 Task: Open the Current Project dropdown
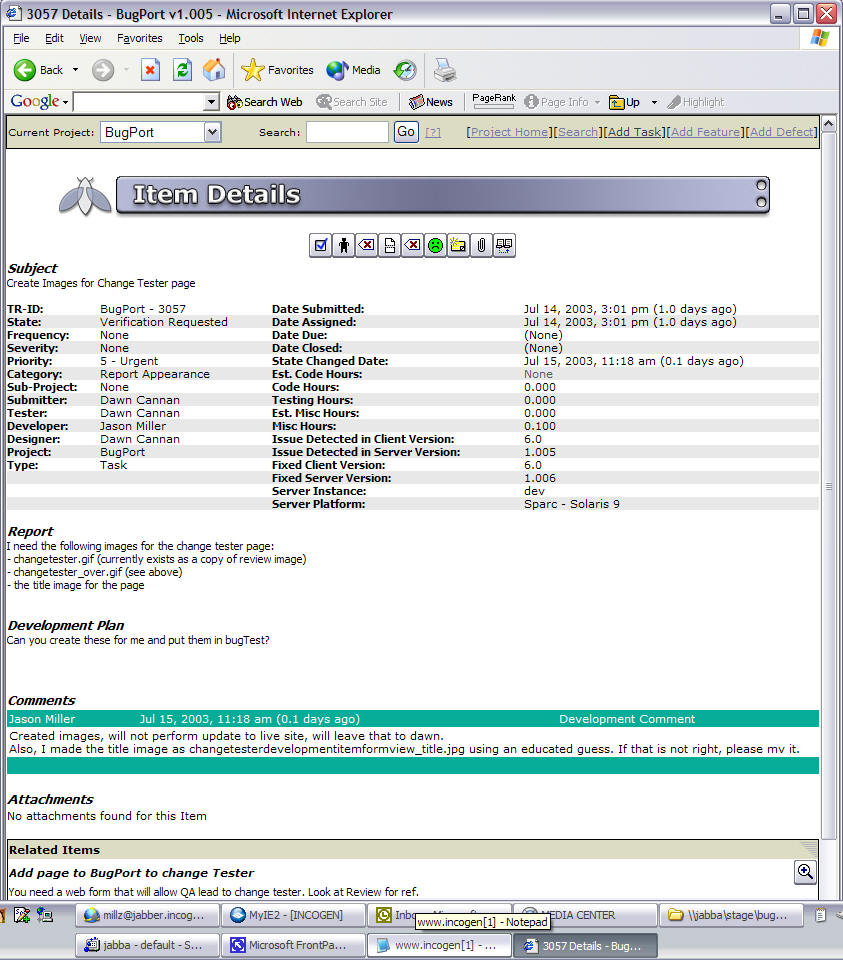point(212,132)
